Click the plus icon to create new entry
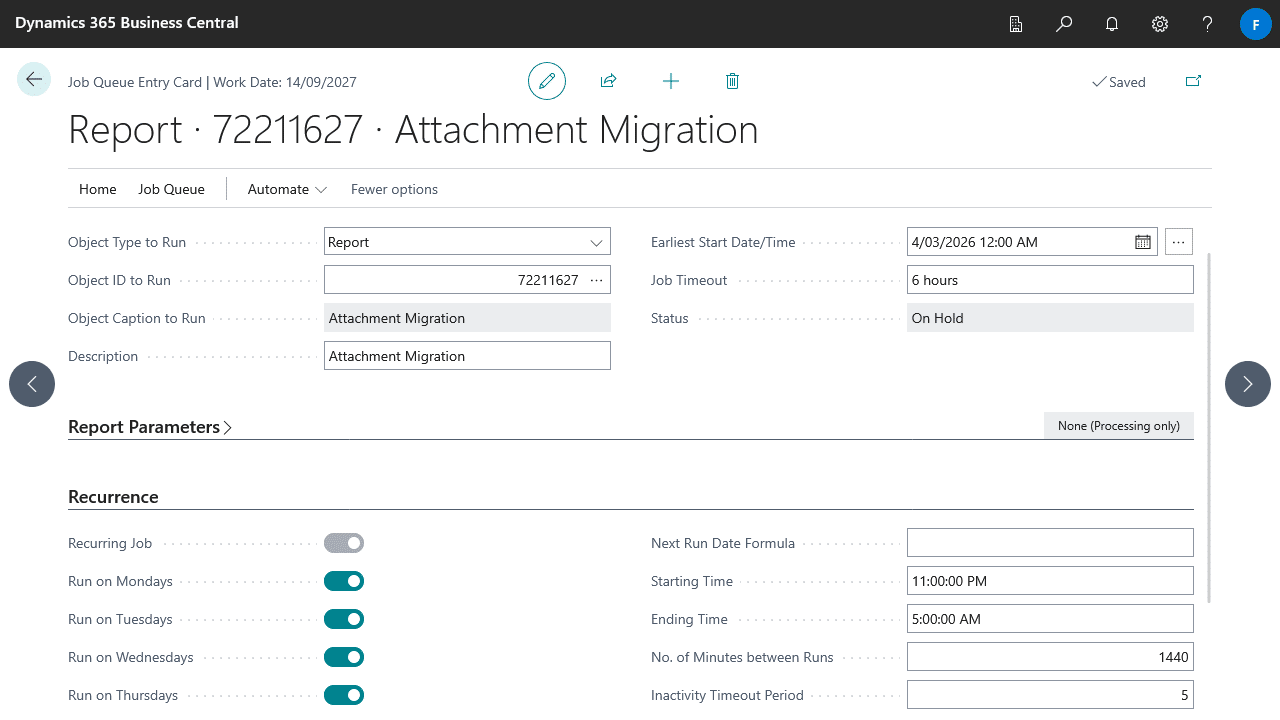 click(x=671, y=81)
